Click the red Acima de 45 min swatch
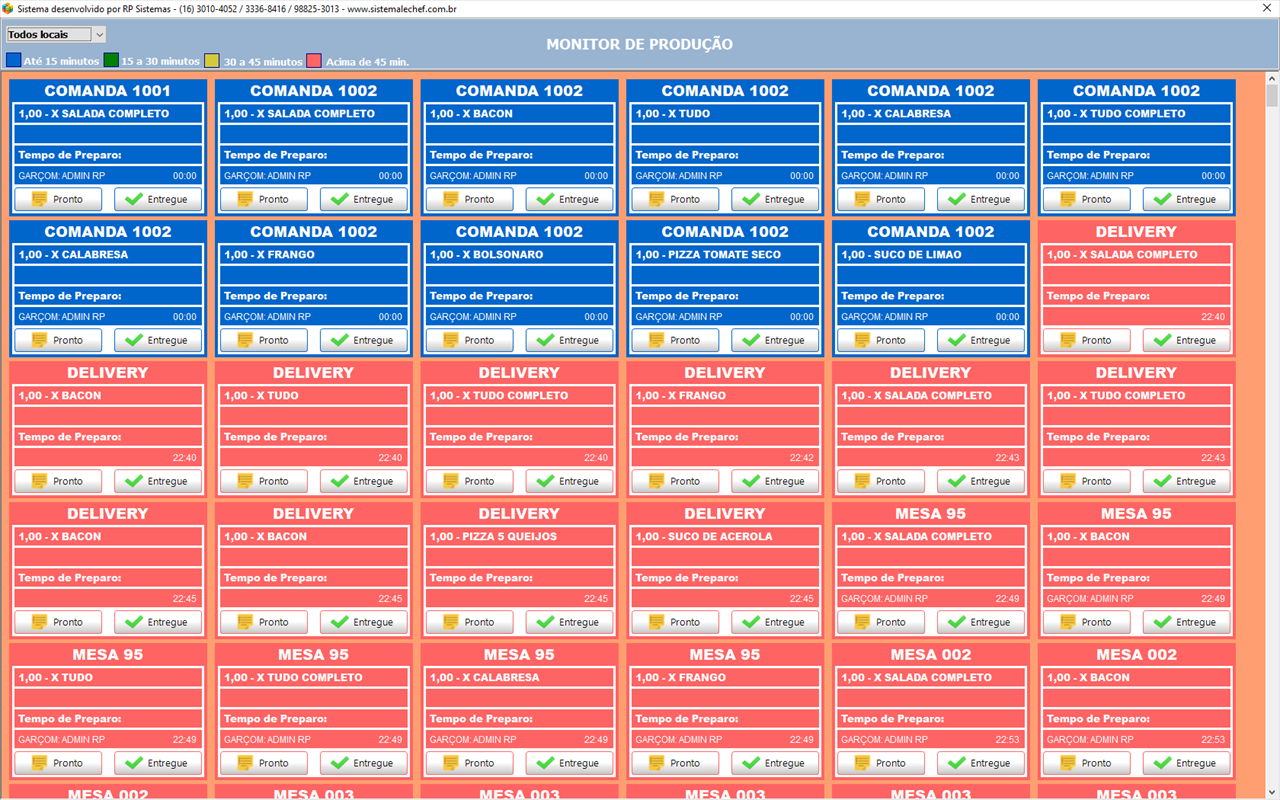This screenshot has width=1280, height=800. [314, 61]
